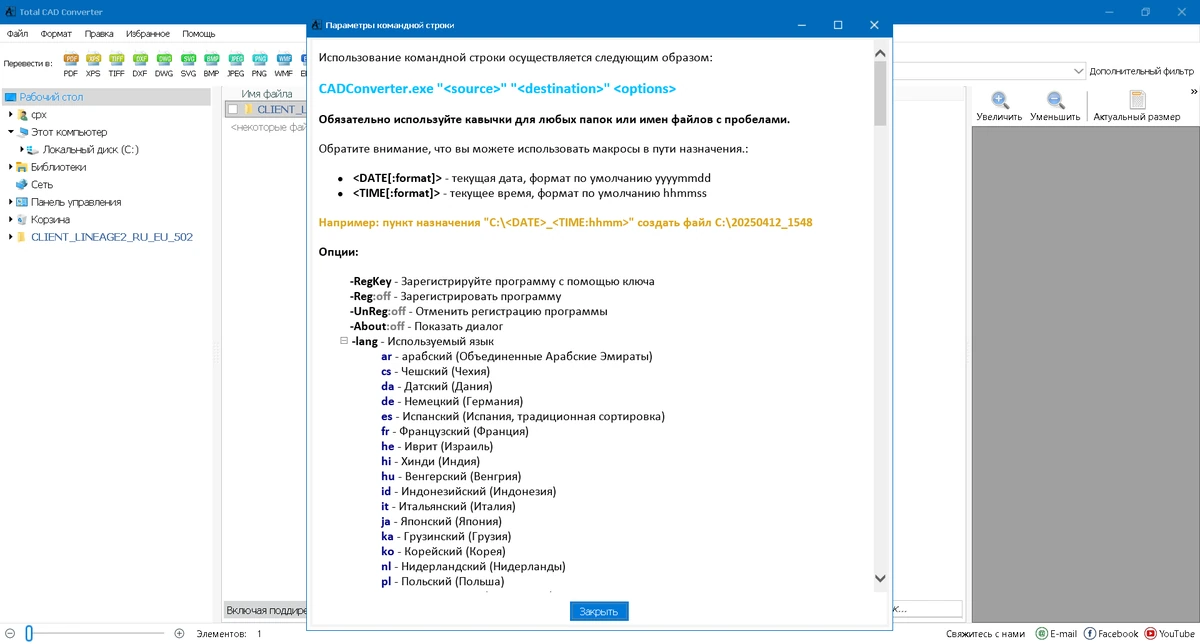Click the Панель управления icon
The width and height of the screenshot is (1200, 644).
(23, 202)
